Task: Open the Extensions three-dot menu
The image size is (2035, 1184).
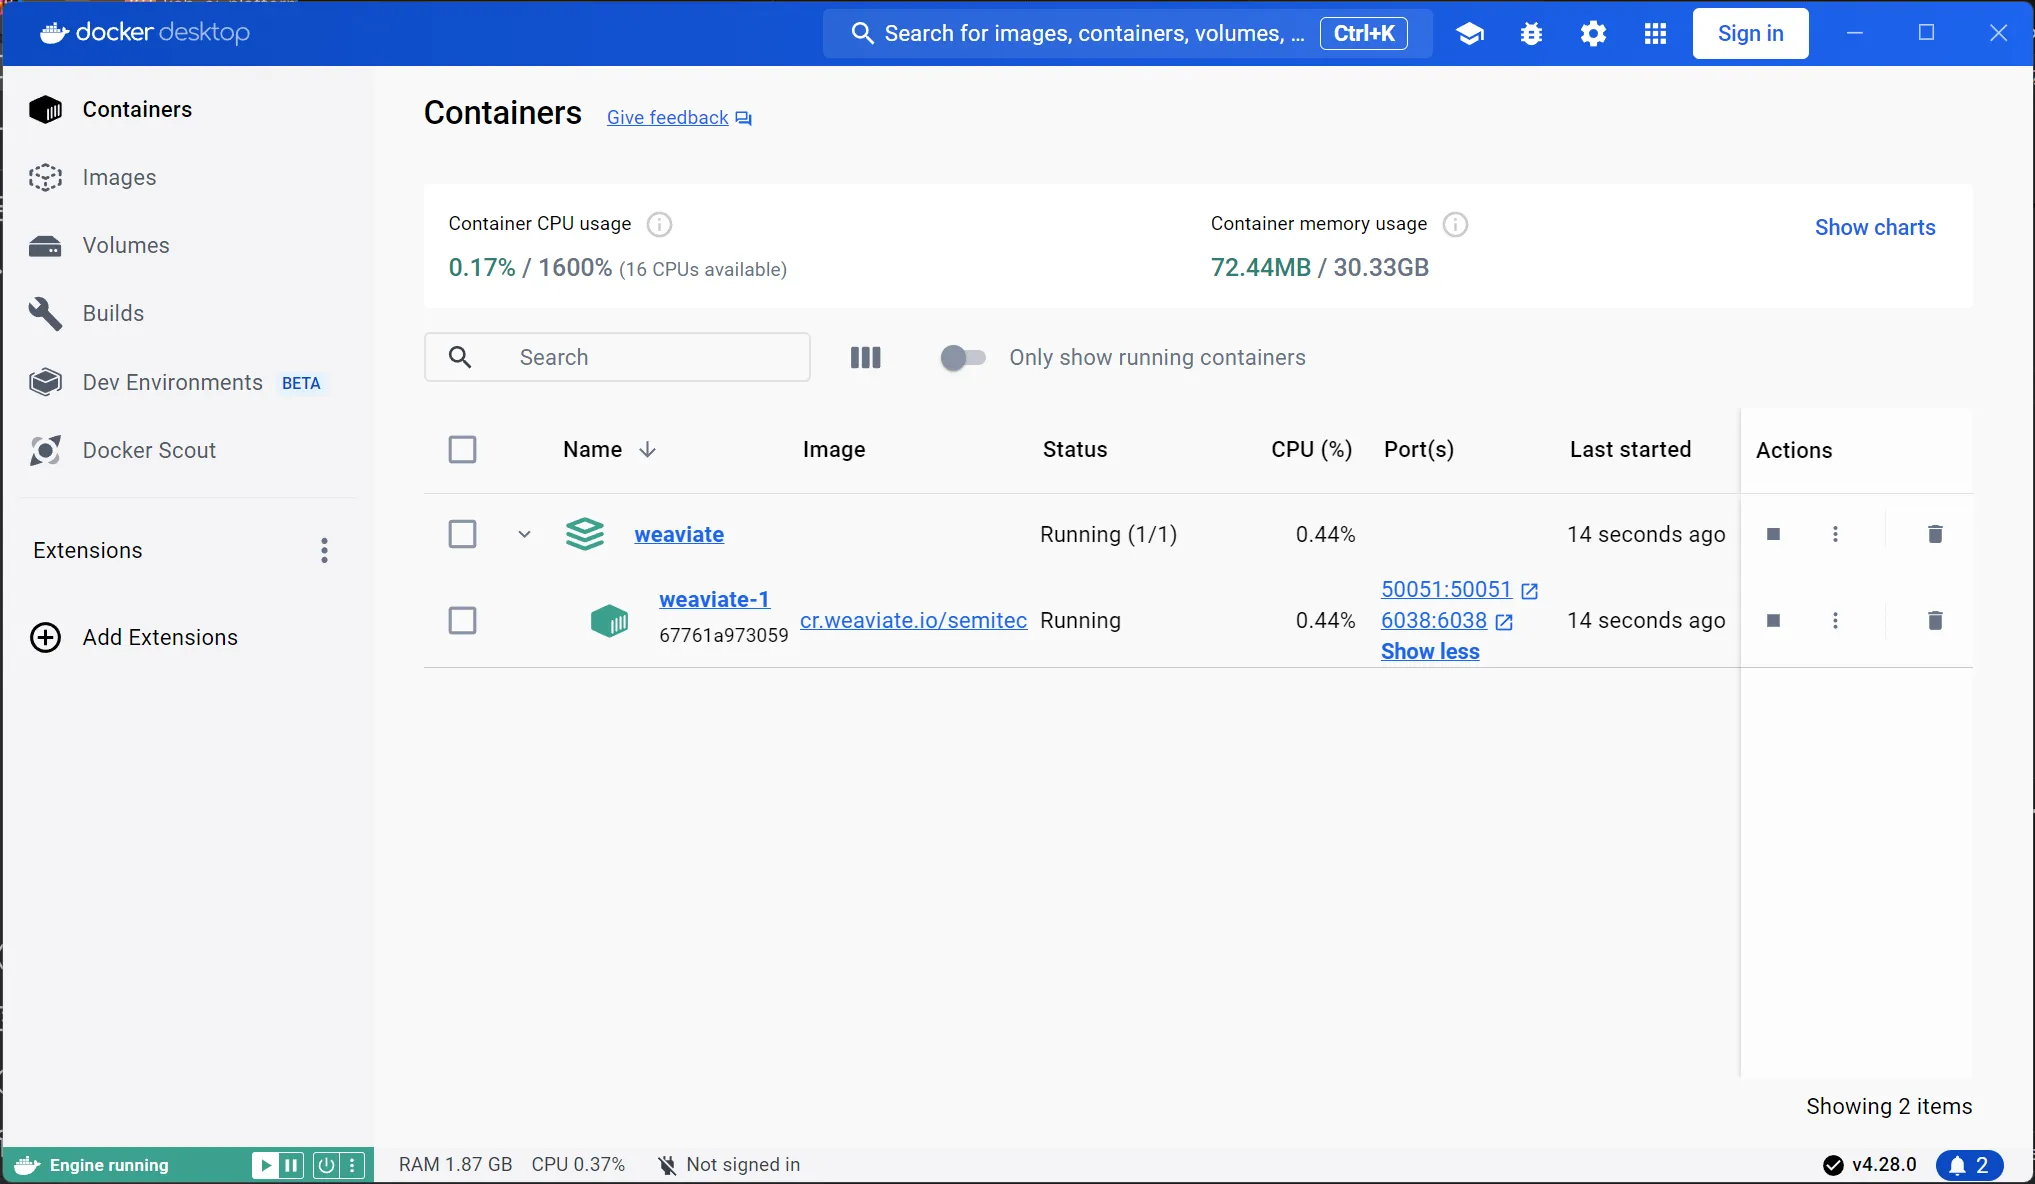Action: 324,550
